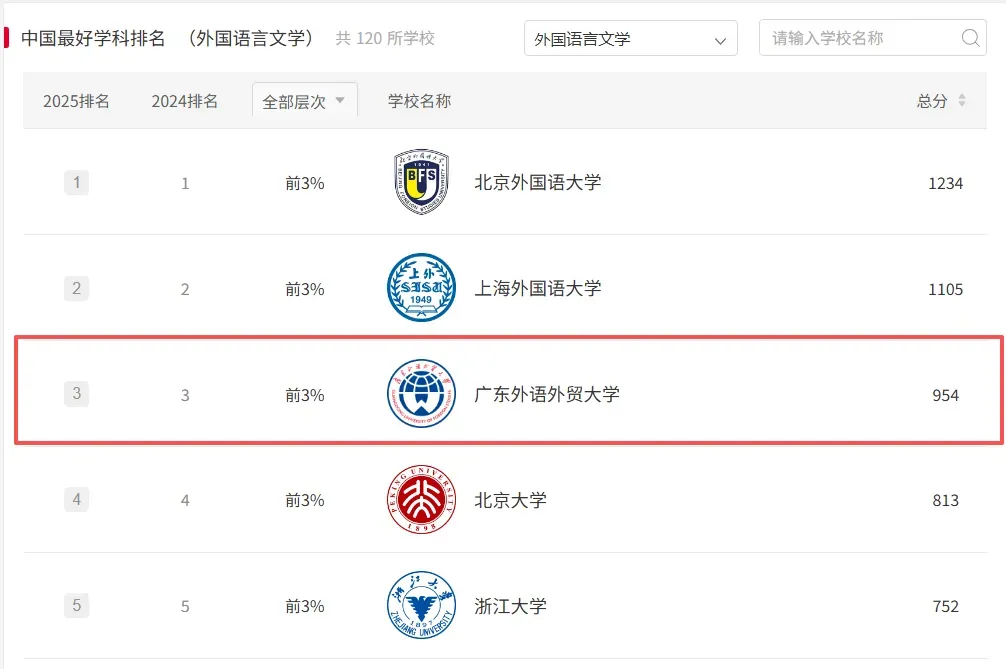This screenshot has height=669, width=1006.
Task: Click the Shanghai International Studies University logo
Action: tap(421, 288)
